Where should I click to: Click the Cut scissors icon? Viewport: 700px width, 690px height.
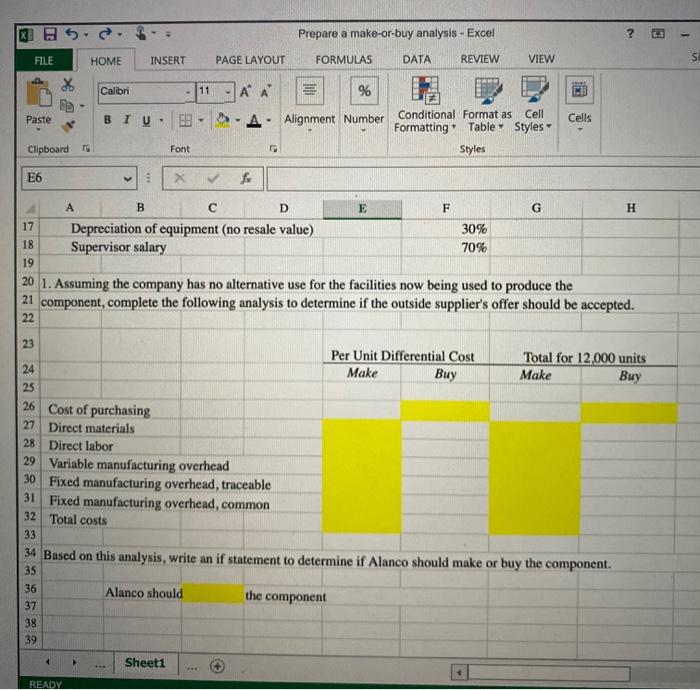click(68, 84)
